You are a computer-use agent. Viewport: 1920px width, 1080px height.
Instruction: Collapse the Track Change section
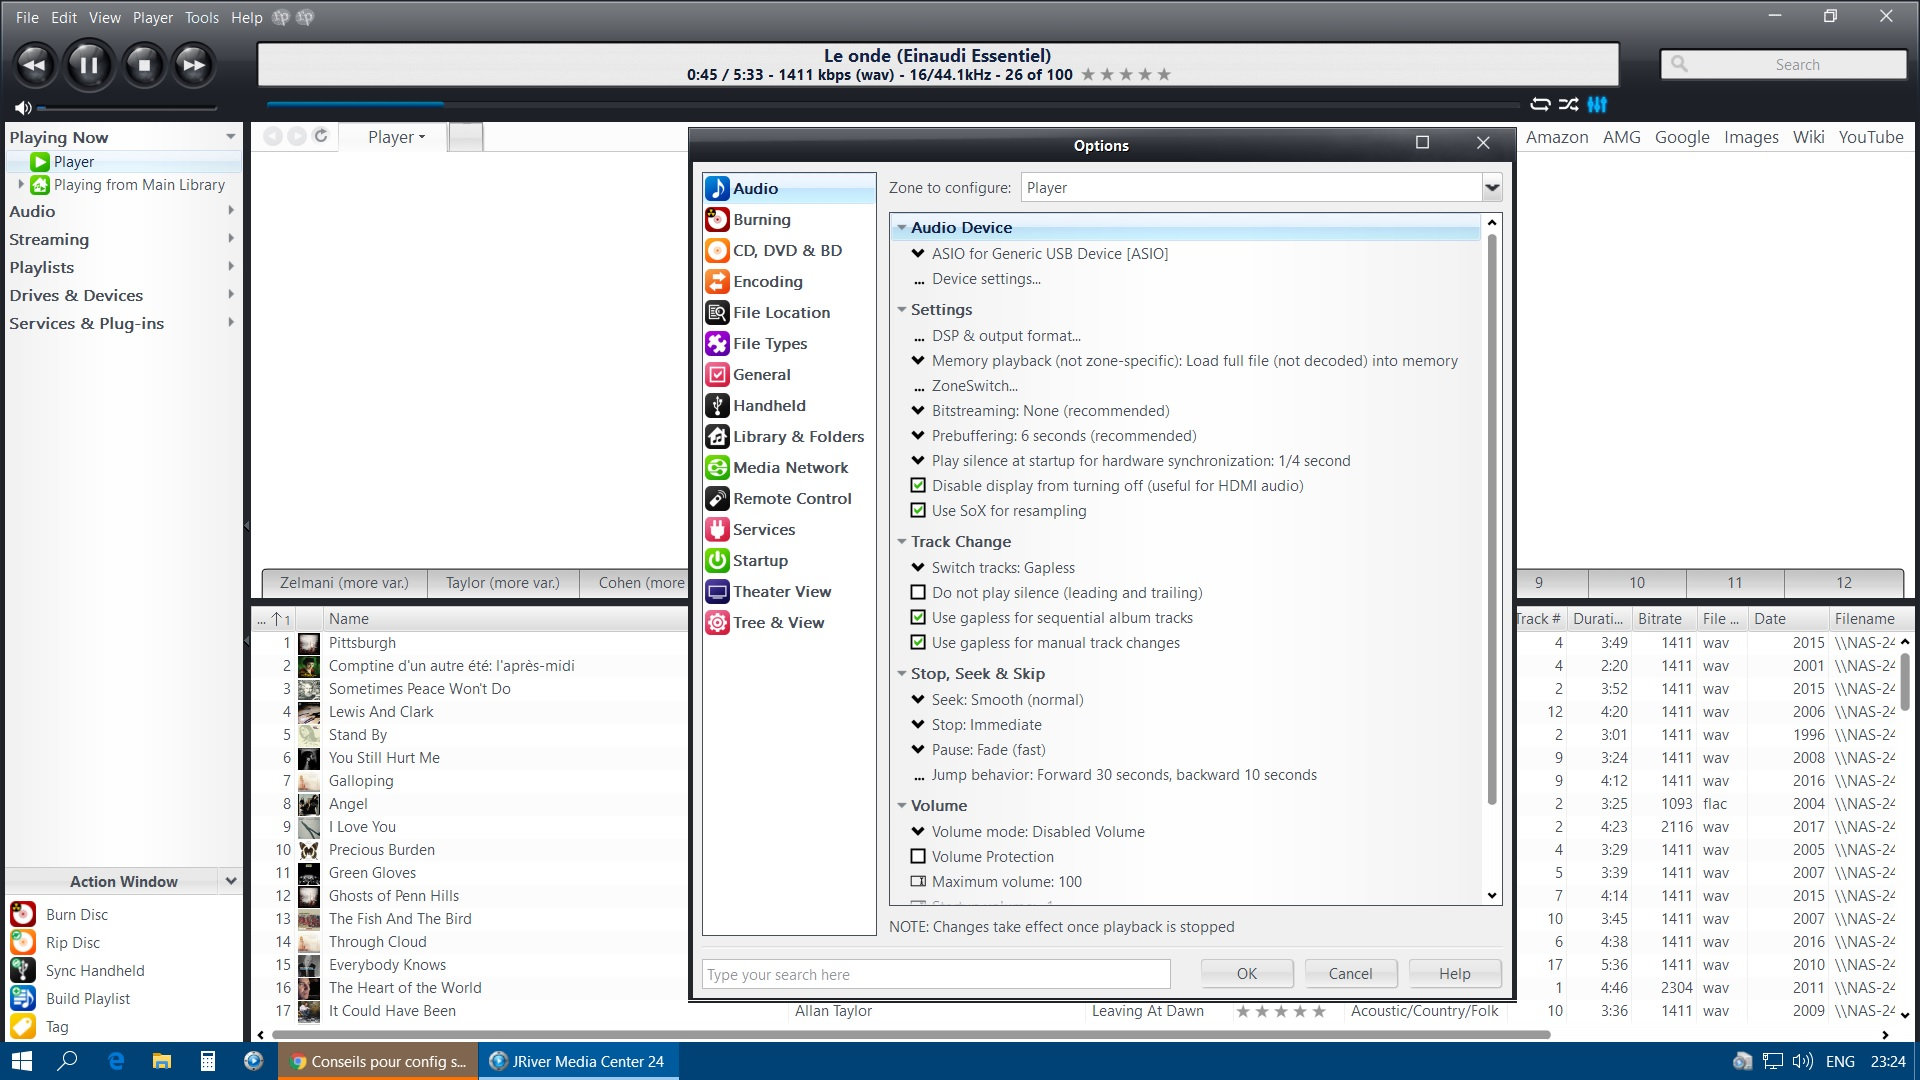pyautogui.click(x=902, y=542)
